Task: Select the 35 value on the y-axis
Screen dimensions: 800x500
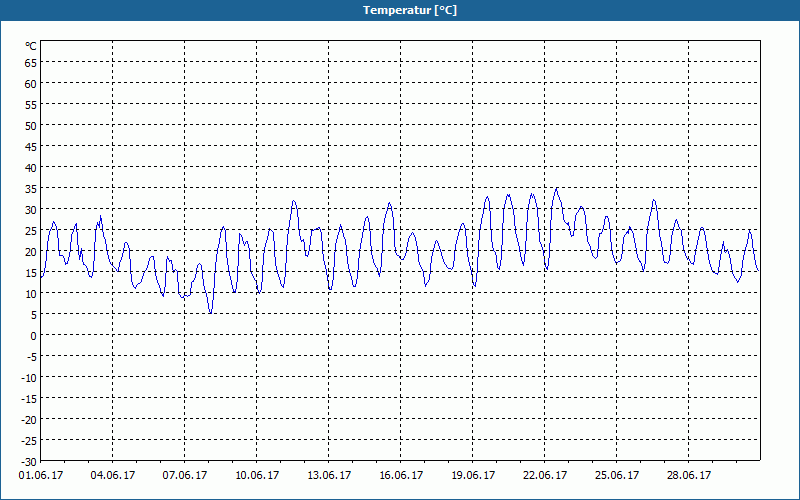Action: pyautogui.click(x=31, y=189)
